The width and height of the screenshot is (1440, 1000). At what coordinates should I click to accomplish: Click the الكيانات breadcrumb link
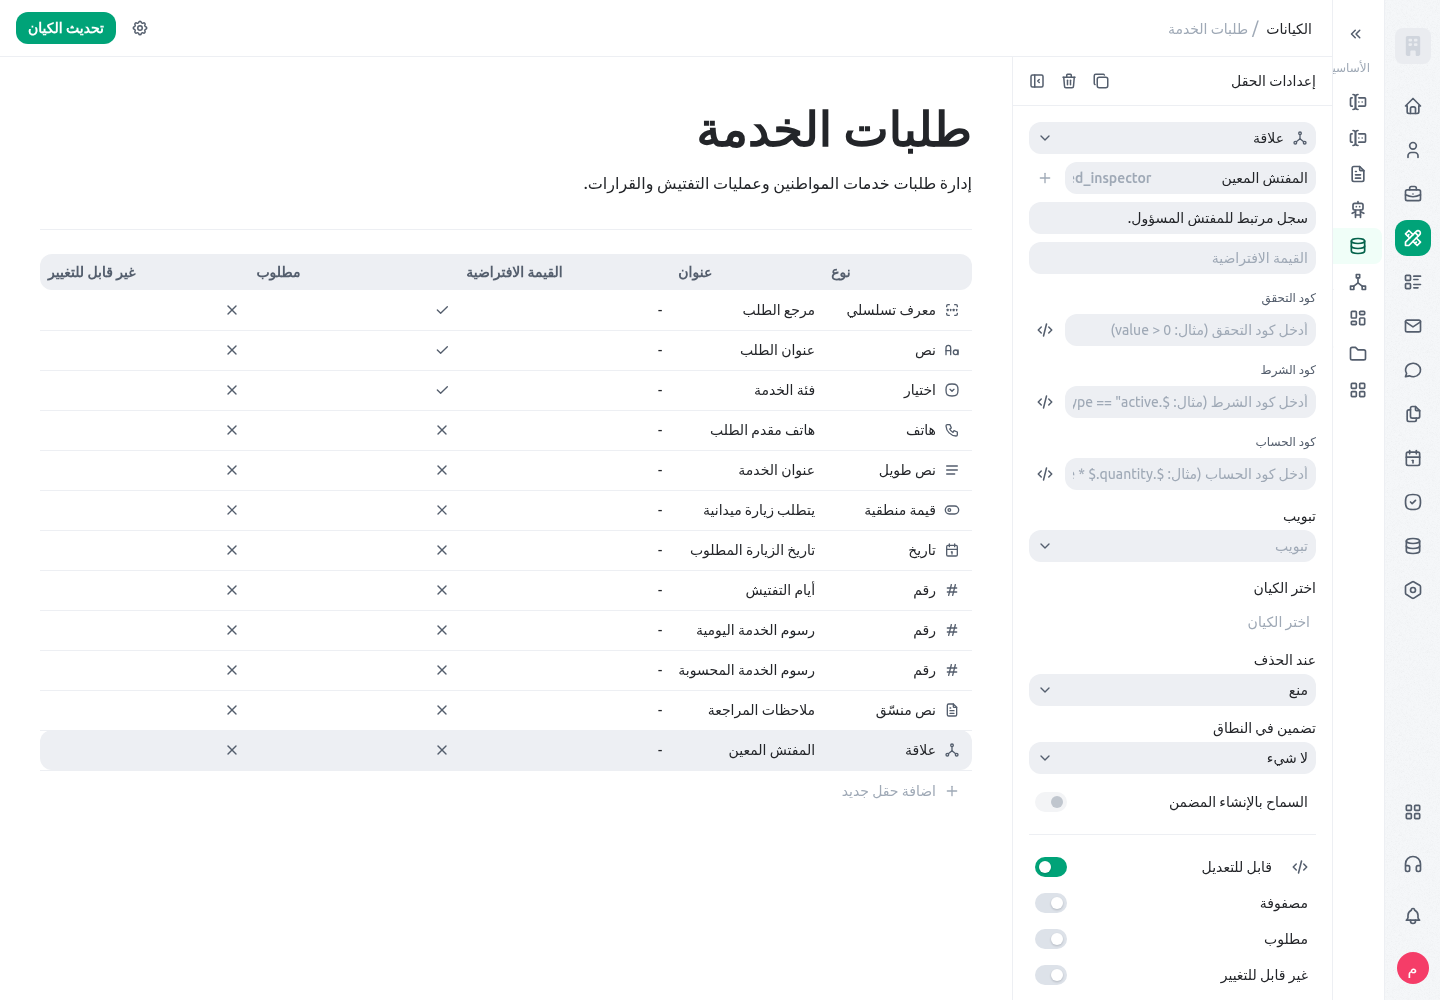(x=1289, y=29)
